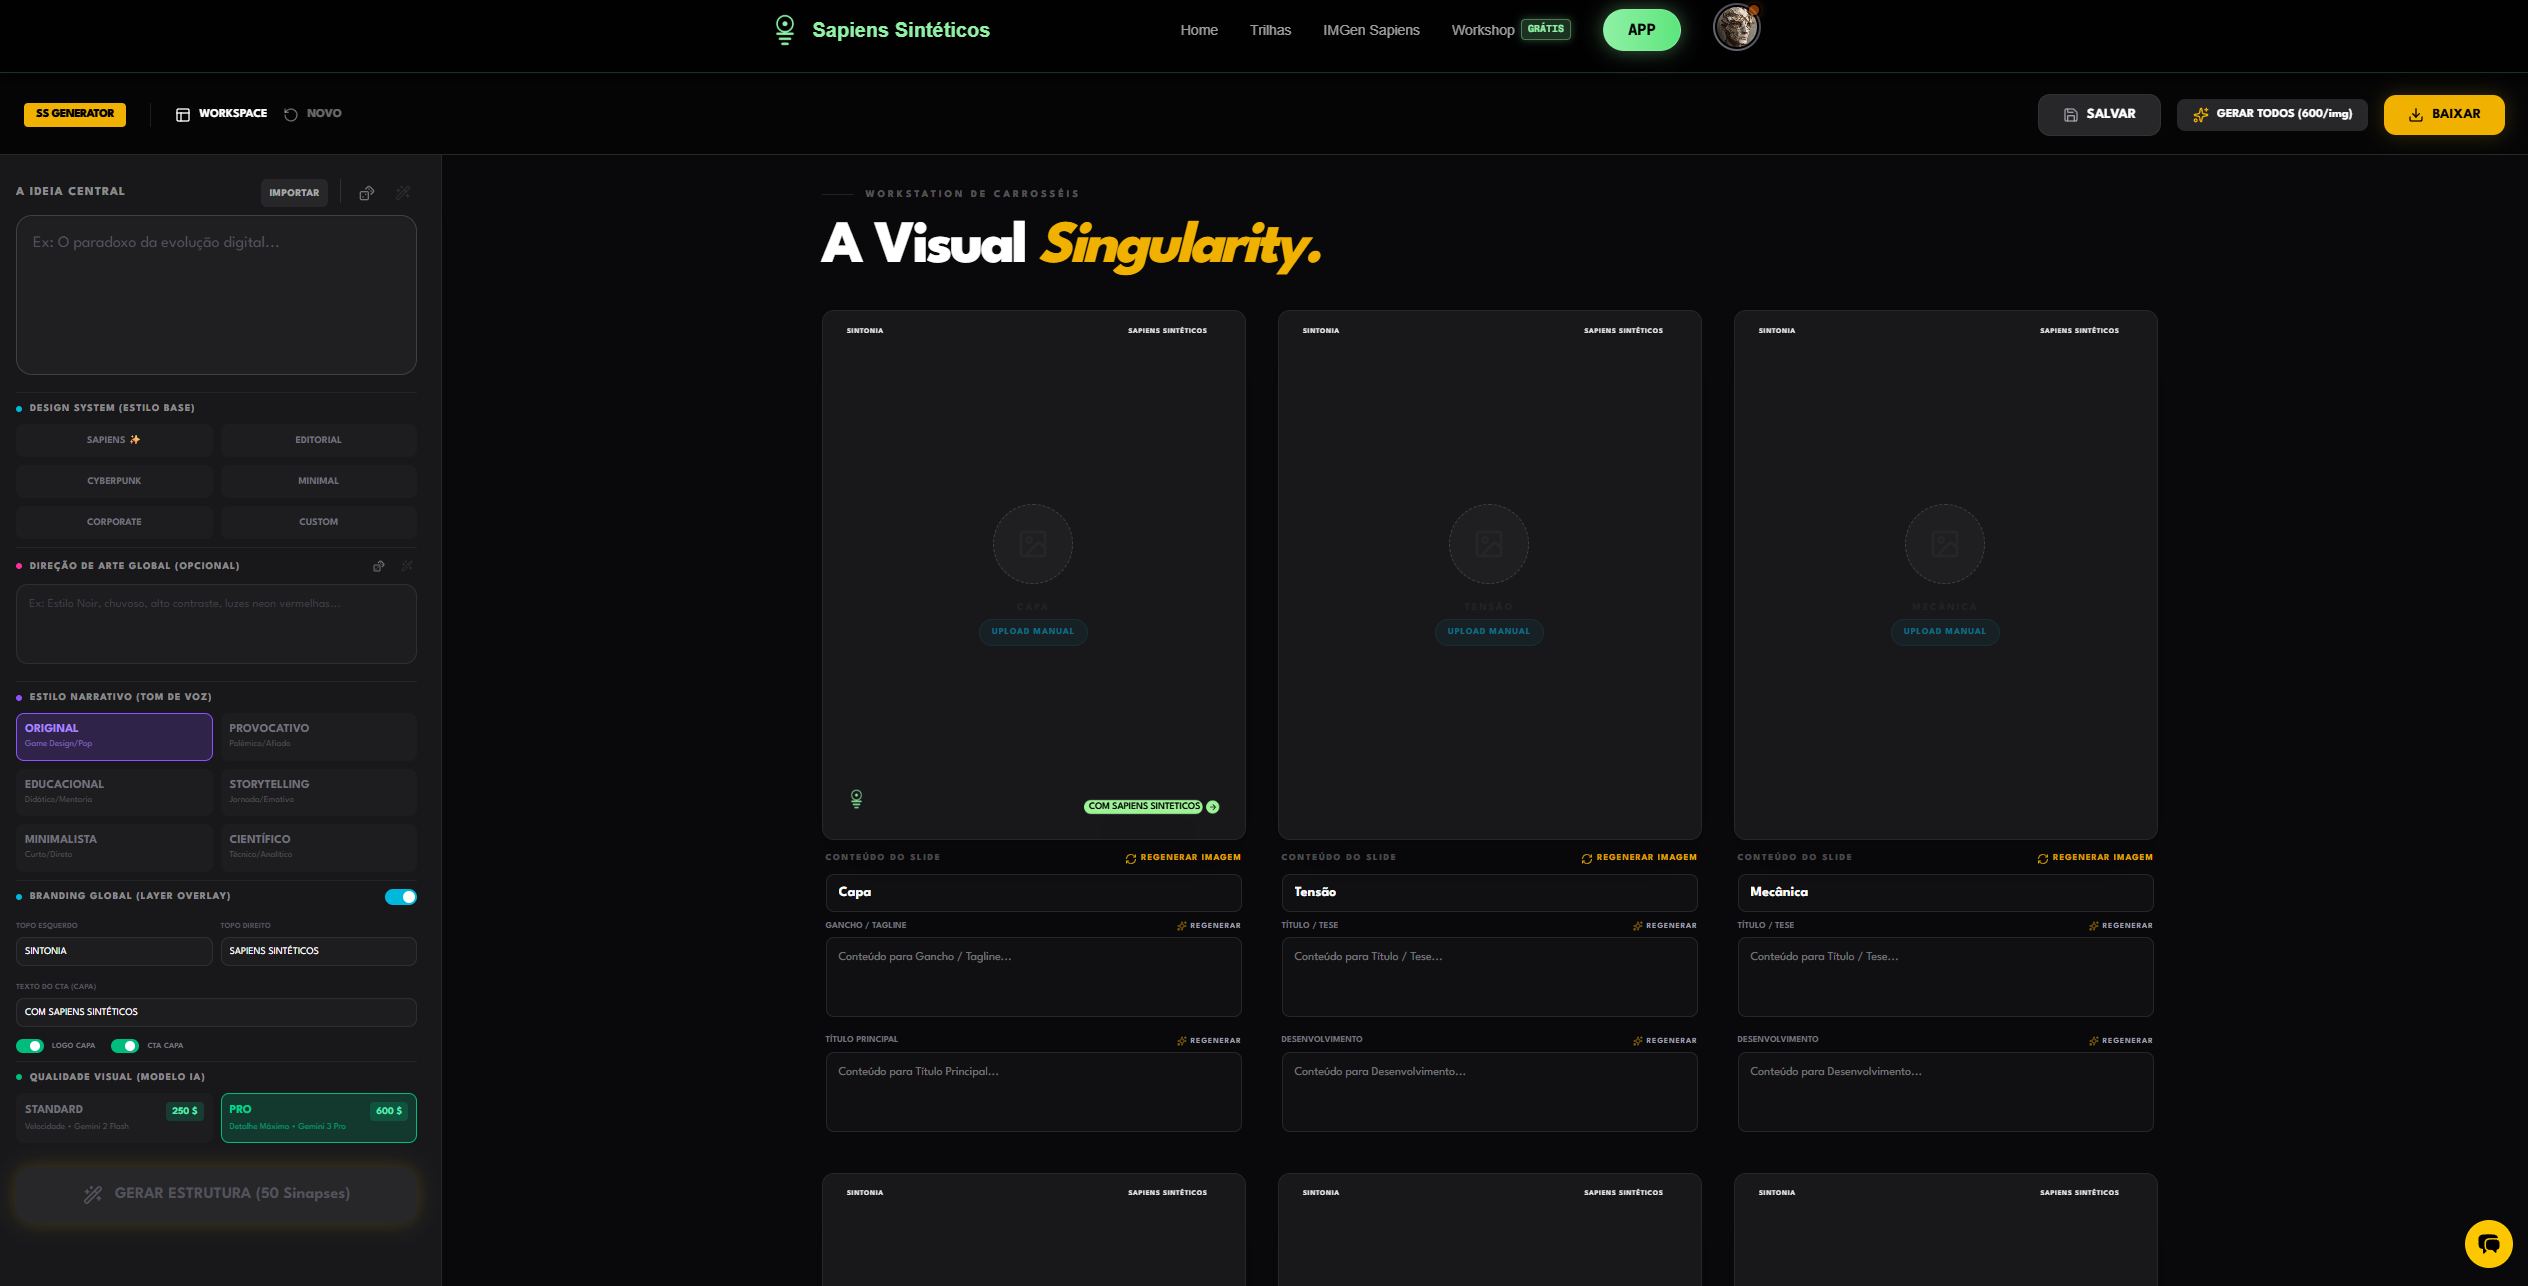Click the dice icon in Direção de Arte Global
2528x1286 pixels.
(379, 566)
